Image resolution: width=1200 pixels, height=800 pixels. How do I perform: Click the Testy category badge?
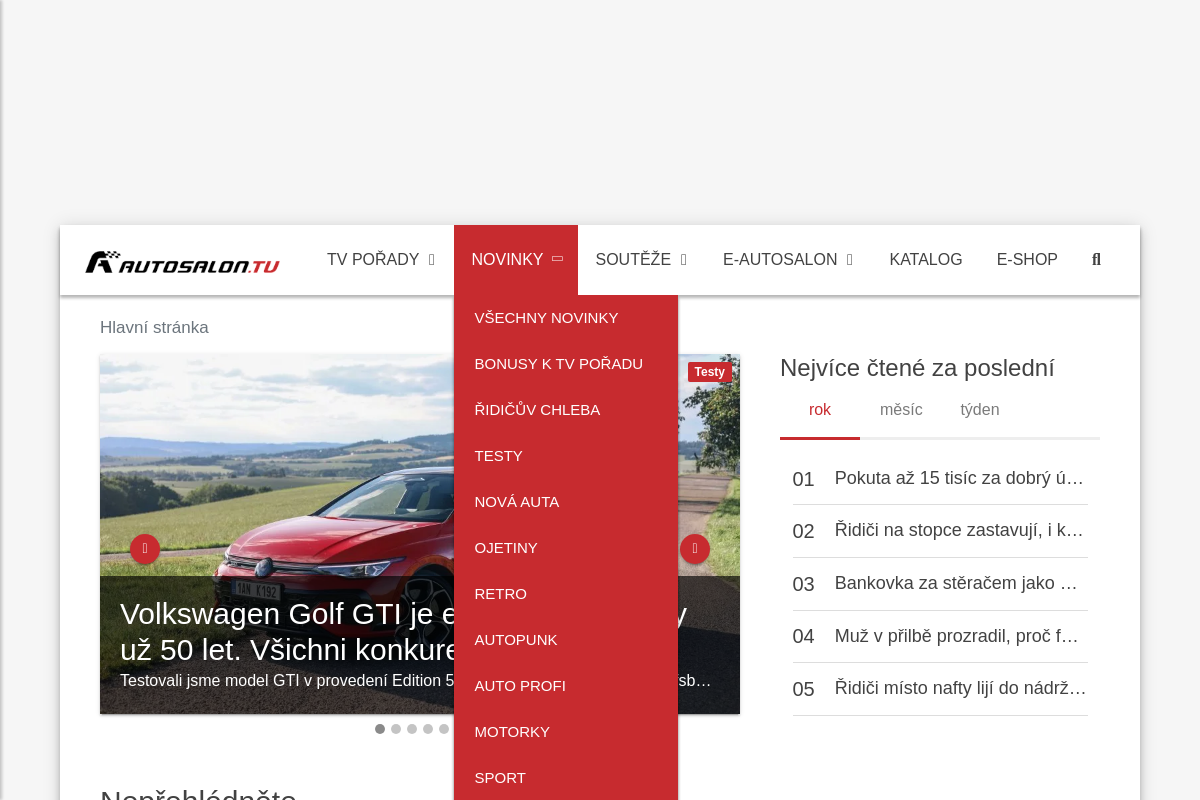click(710, 372)
